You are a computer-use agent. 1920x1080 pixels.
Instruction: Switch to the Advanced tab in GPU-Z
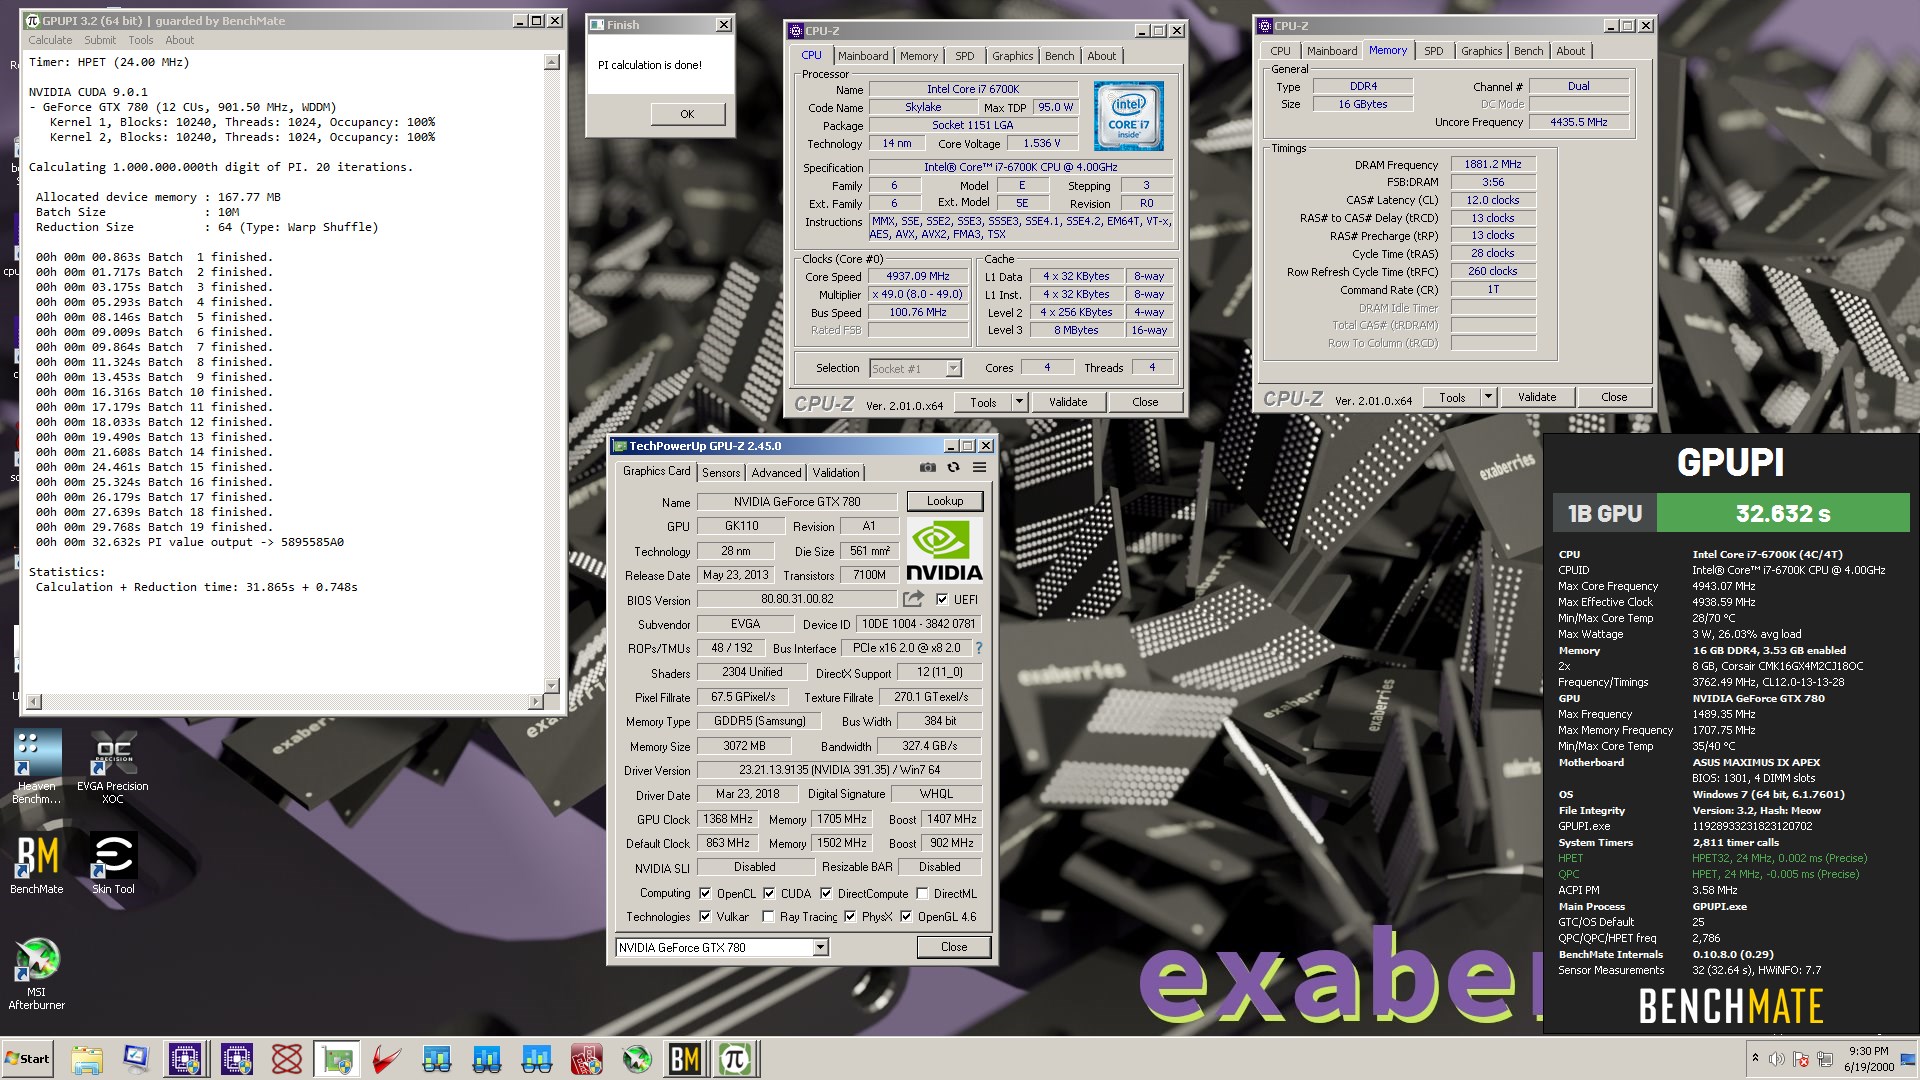[776, 473]
